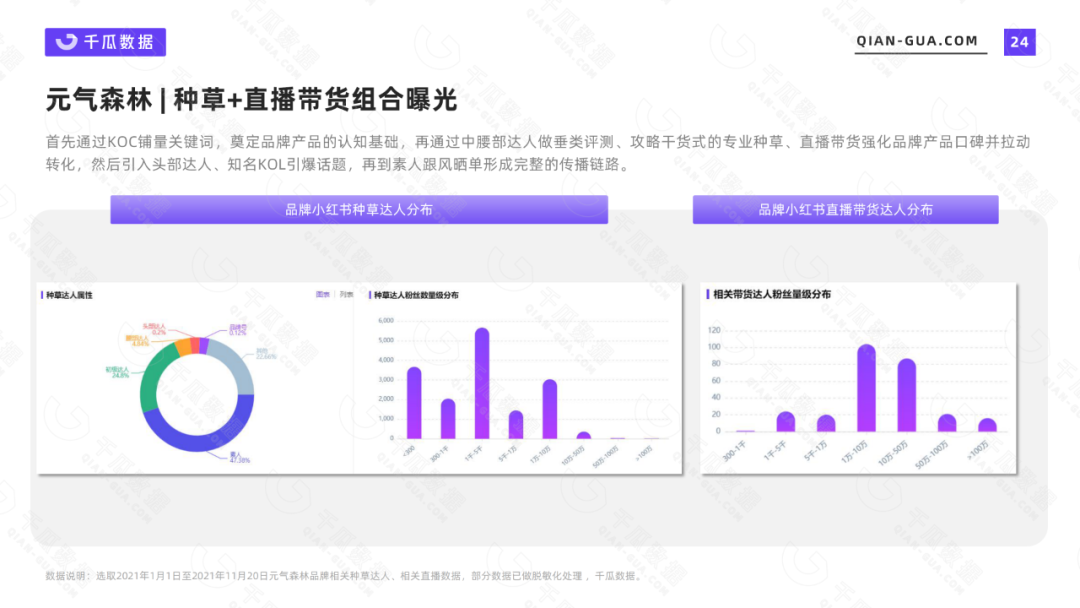Click the 相关带货达人粉丝量级分布 chart title
Image resolution: width=1080 pixels, height=608 pixels.
click(771, 294)
